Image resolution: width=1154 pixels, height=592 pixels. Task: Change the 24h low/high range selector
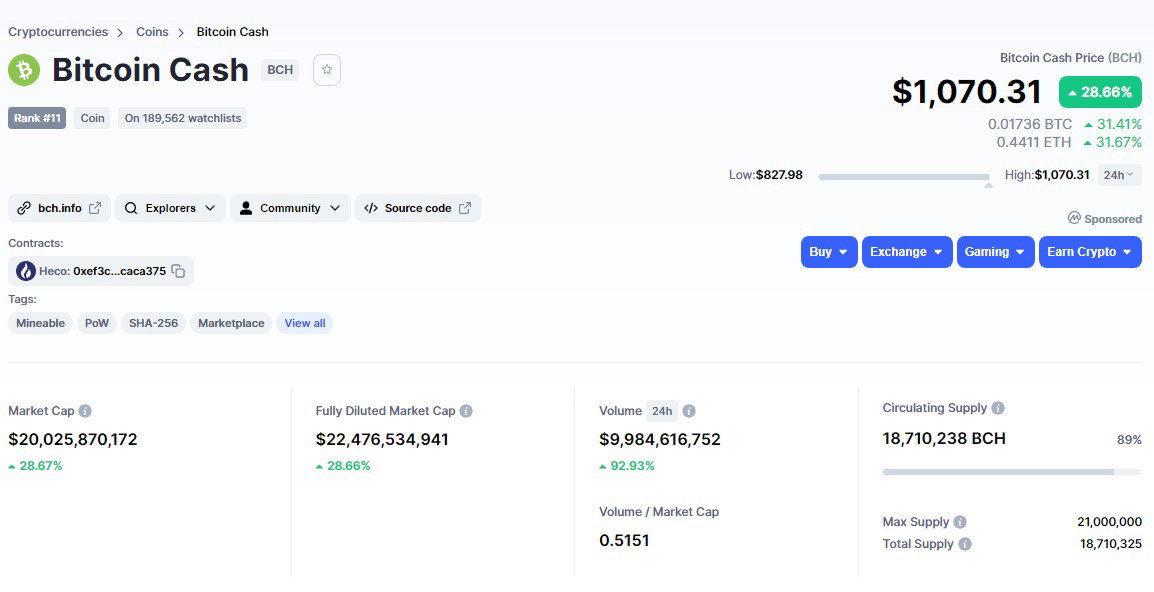coord(1119,175)
